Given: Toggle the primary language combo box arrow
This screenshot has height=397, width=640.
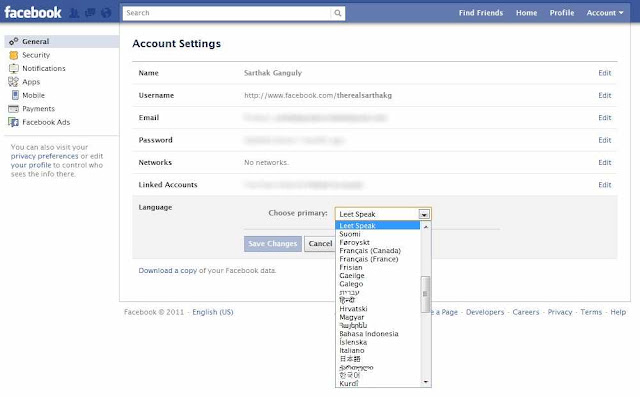Looking at the screenshot, I should (x=424, y=214).
